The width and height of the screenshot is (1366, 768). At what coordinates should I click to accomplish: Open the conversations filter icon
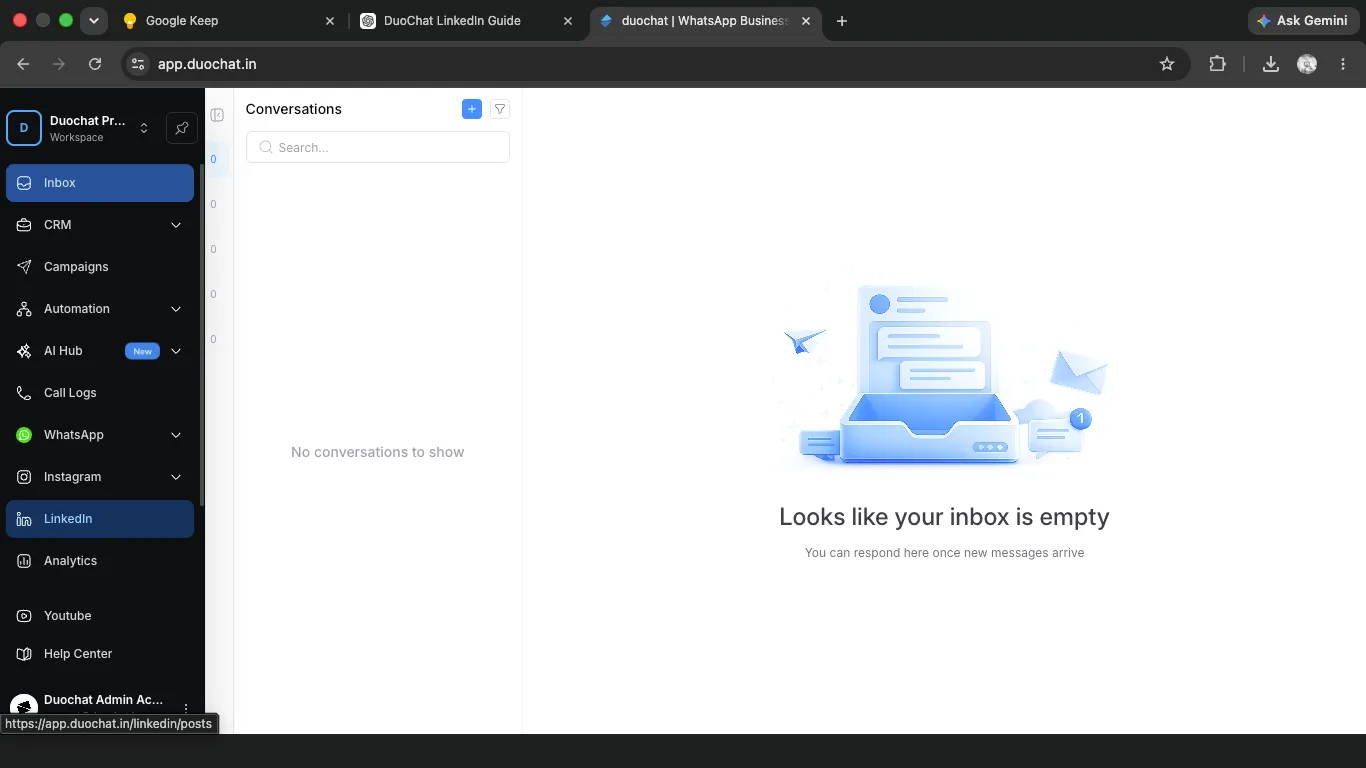[x=500, y=109]
